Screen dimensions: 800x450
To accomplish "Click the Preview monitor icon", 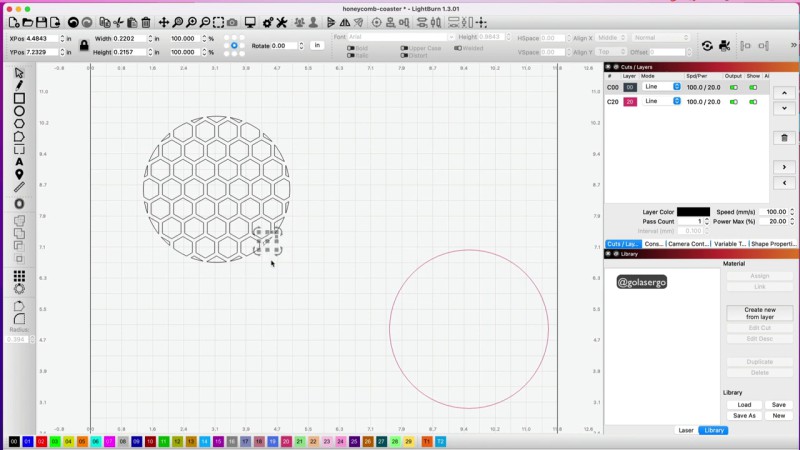I will (x=250, y=22).
